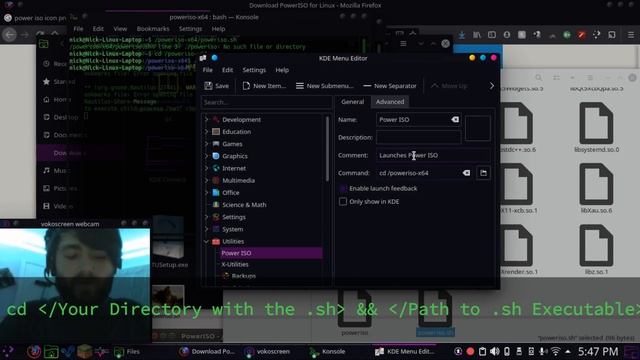Insert a New Separator from toolbar
This screenshot has height=360, width=640.
coord(390,86)
